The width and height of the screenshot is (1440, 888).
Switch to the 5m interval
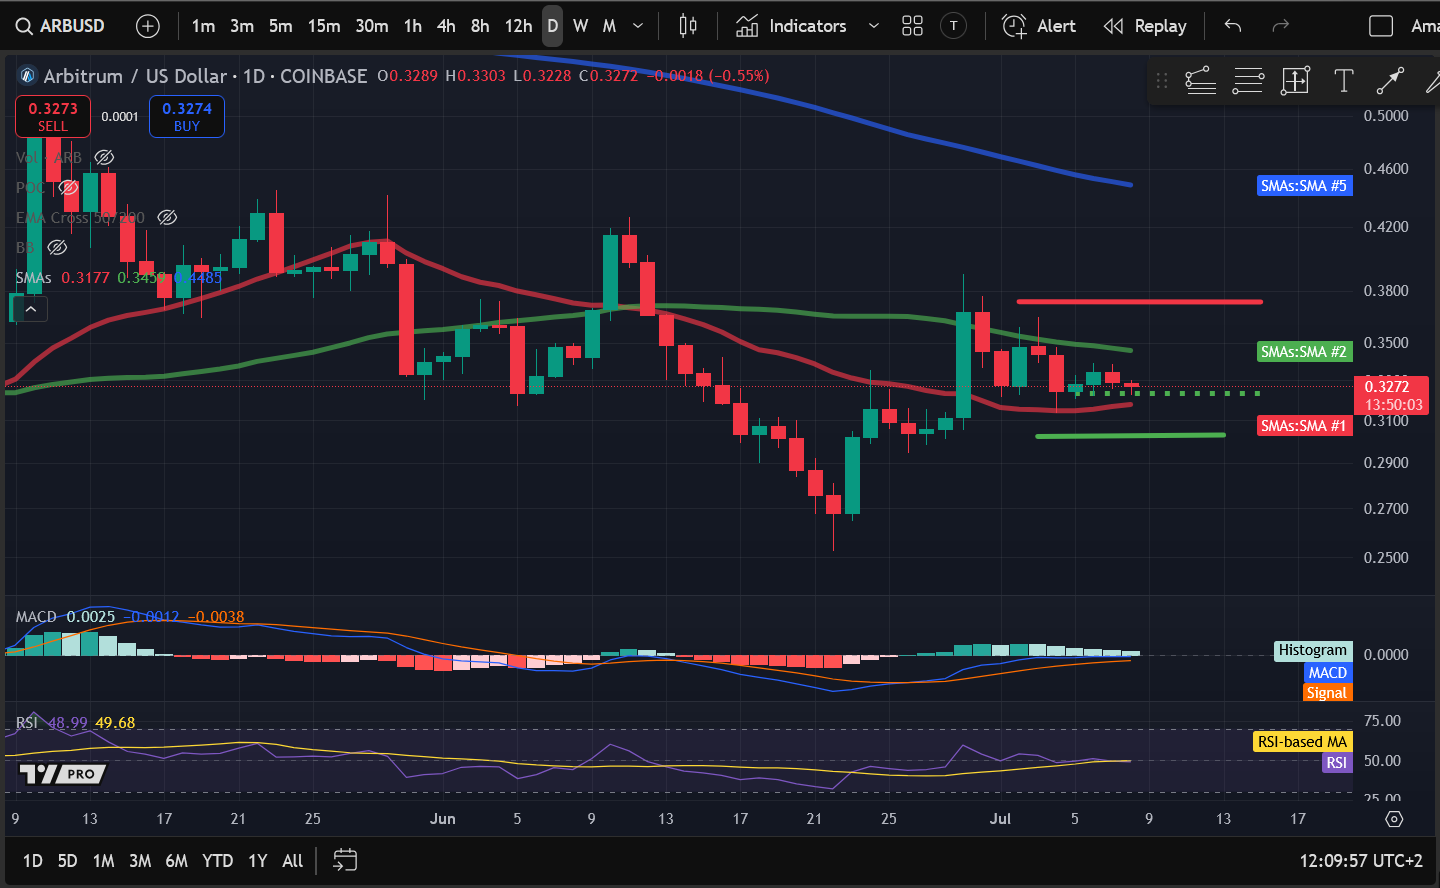pos(281,26)
